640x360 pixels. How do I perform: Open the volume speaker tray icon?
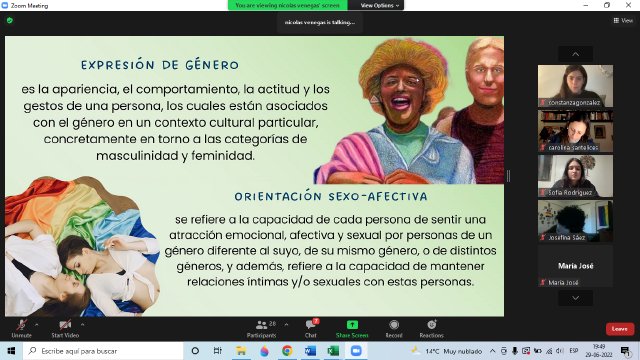(x=560, y=351)
